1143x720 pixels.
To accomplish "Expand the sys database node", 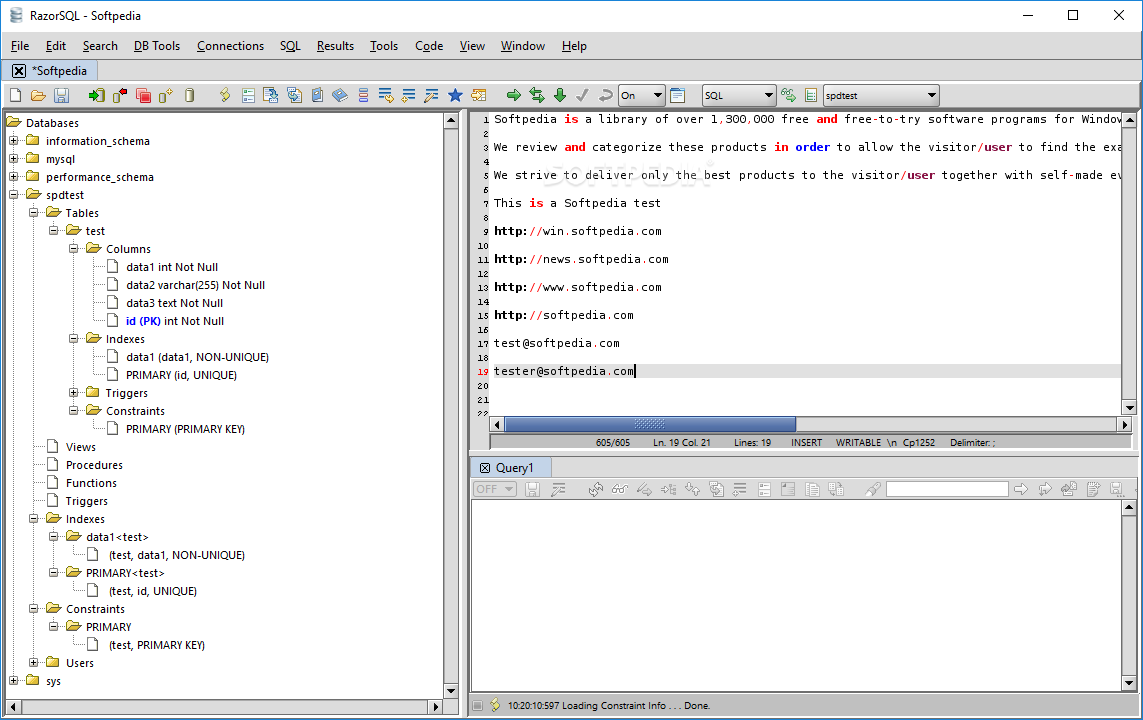I will click(x=13, y=681).
